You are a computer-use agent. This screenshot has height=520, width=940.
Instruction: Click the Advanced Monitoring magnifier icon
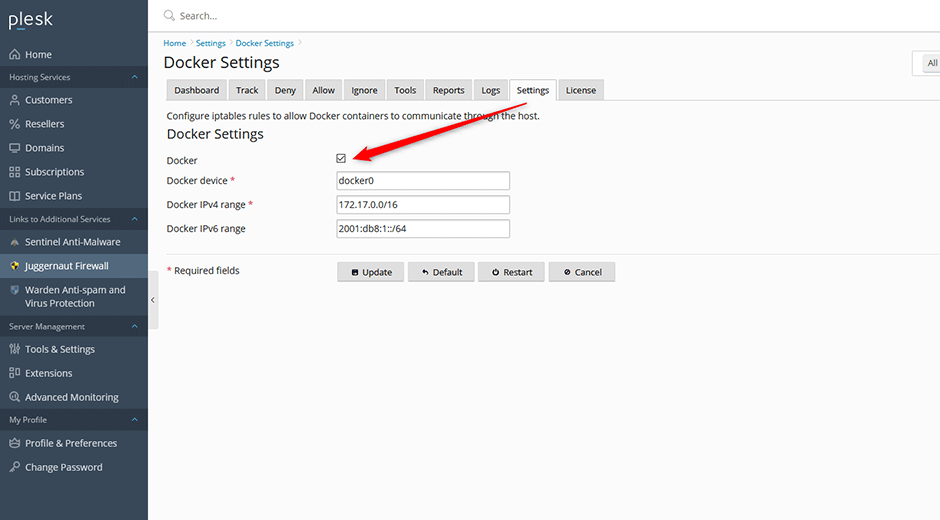click(x=14, y=397)
